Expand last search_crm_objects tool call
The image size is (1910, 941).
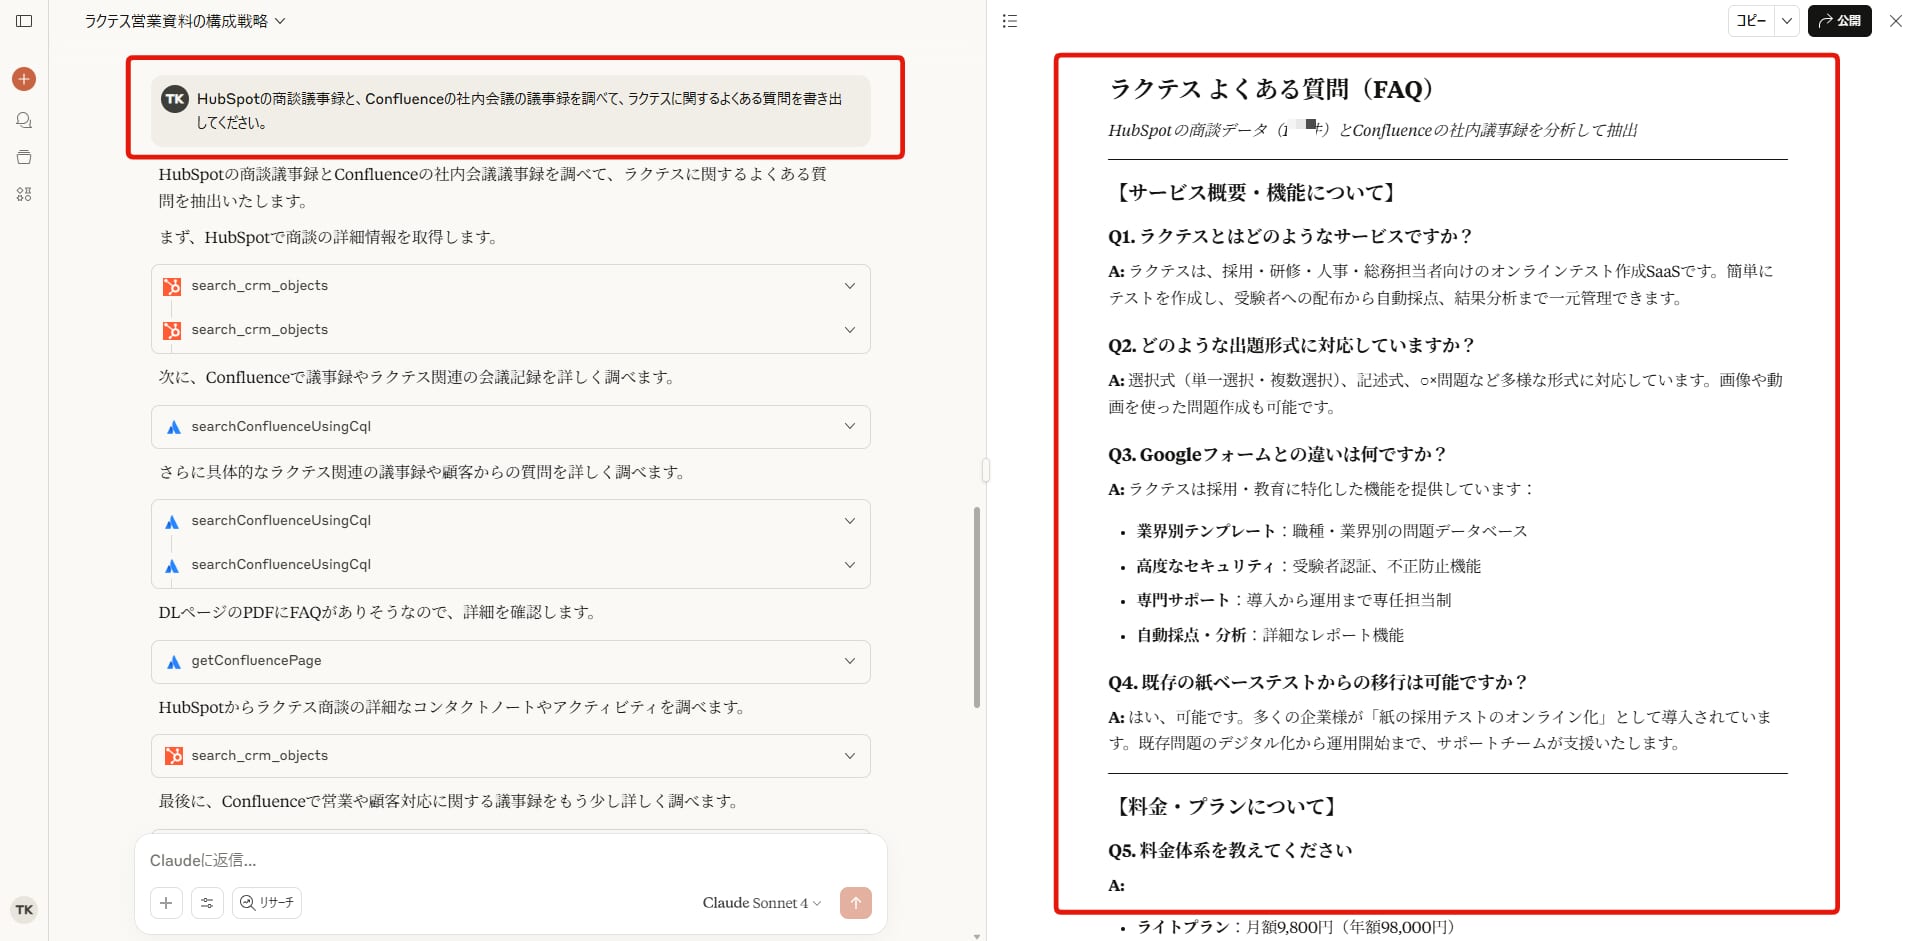510,756
